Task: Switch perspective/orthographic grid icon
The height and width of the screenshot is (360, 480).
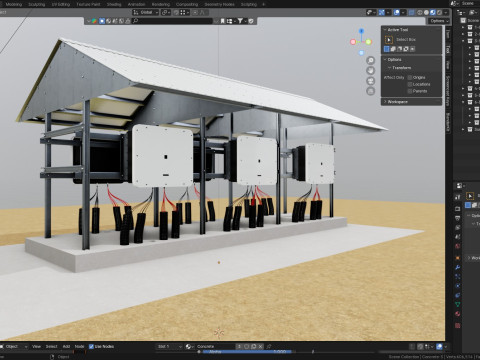Action: pos(371,91)
